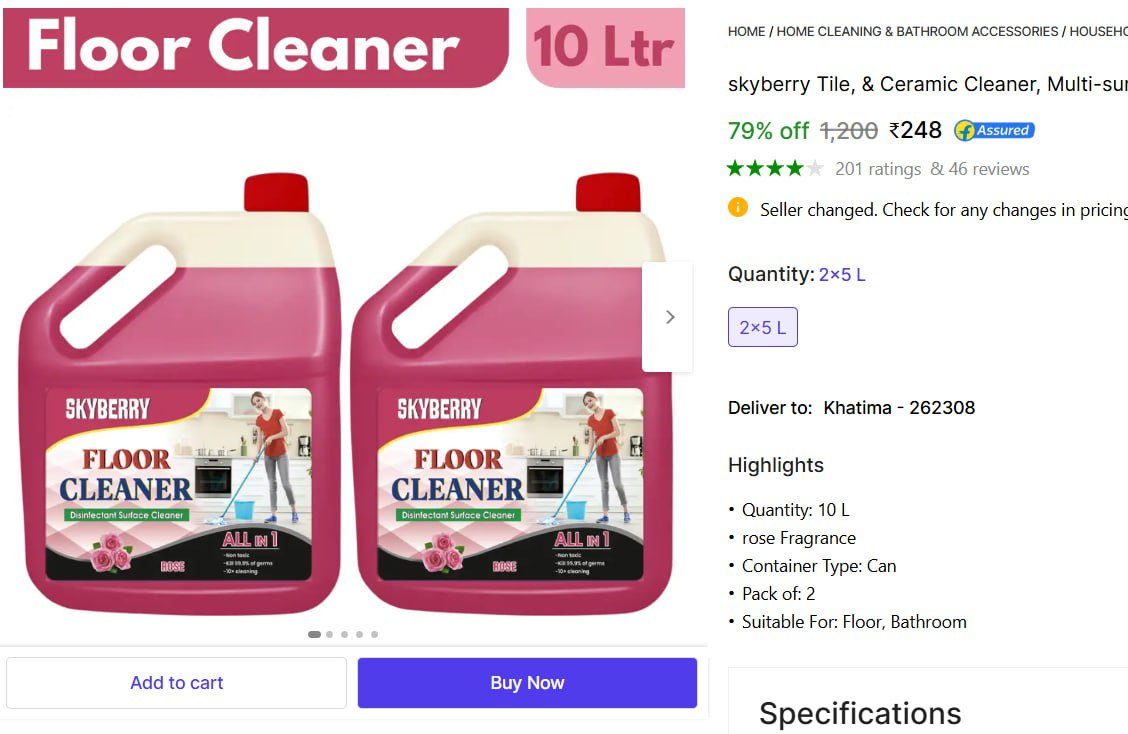Select the second carousel indicator dot
This screenshot has height=734, width=1128.
[329, 634]
